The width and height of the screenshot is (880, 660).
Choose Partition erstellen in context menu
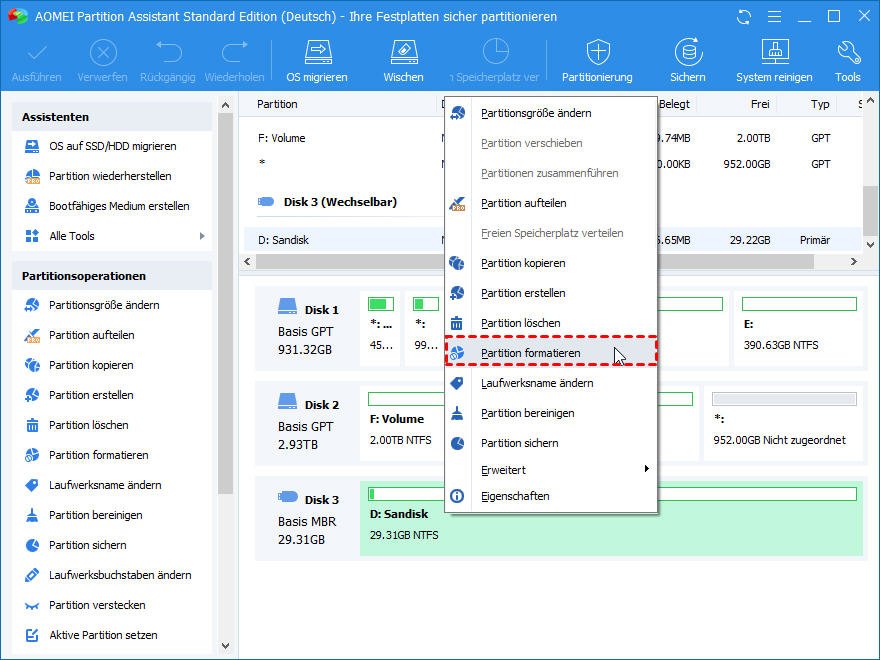coord(551,293)
